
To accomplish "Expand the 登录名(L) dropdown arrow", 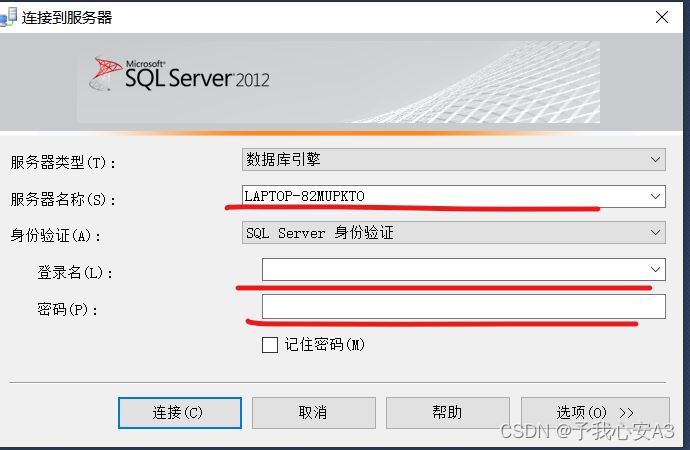I will 655,269.
